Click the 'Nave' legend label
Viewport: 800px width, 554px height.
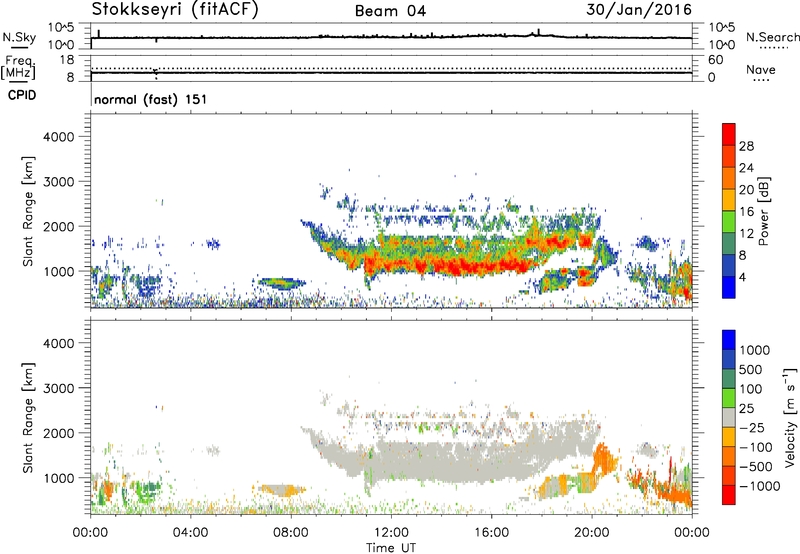pos(761,70)
